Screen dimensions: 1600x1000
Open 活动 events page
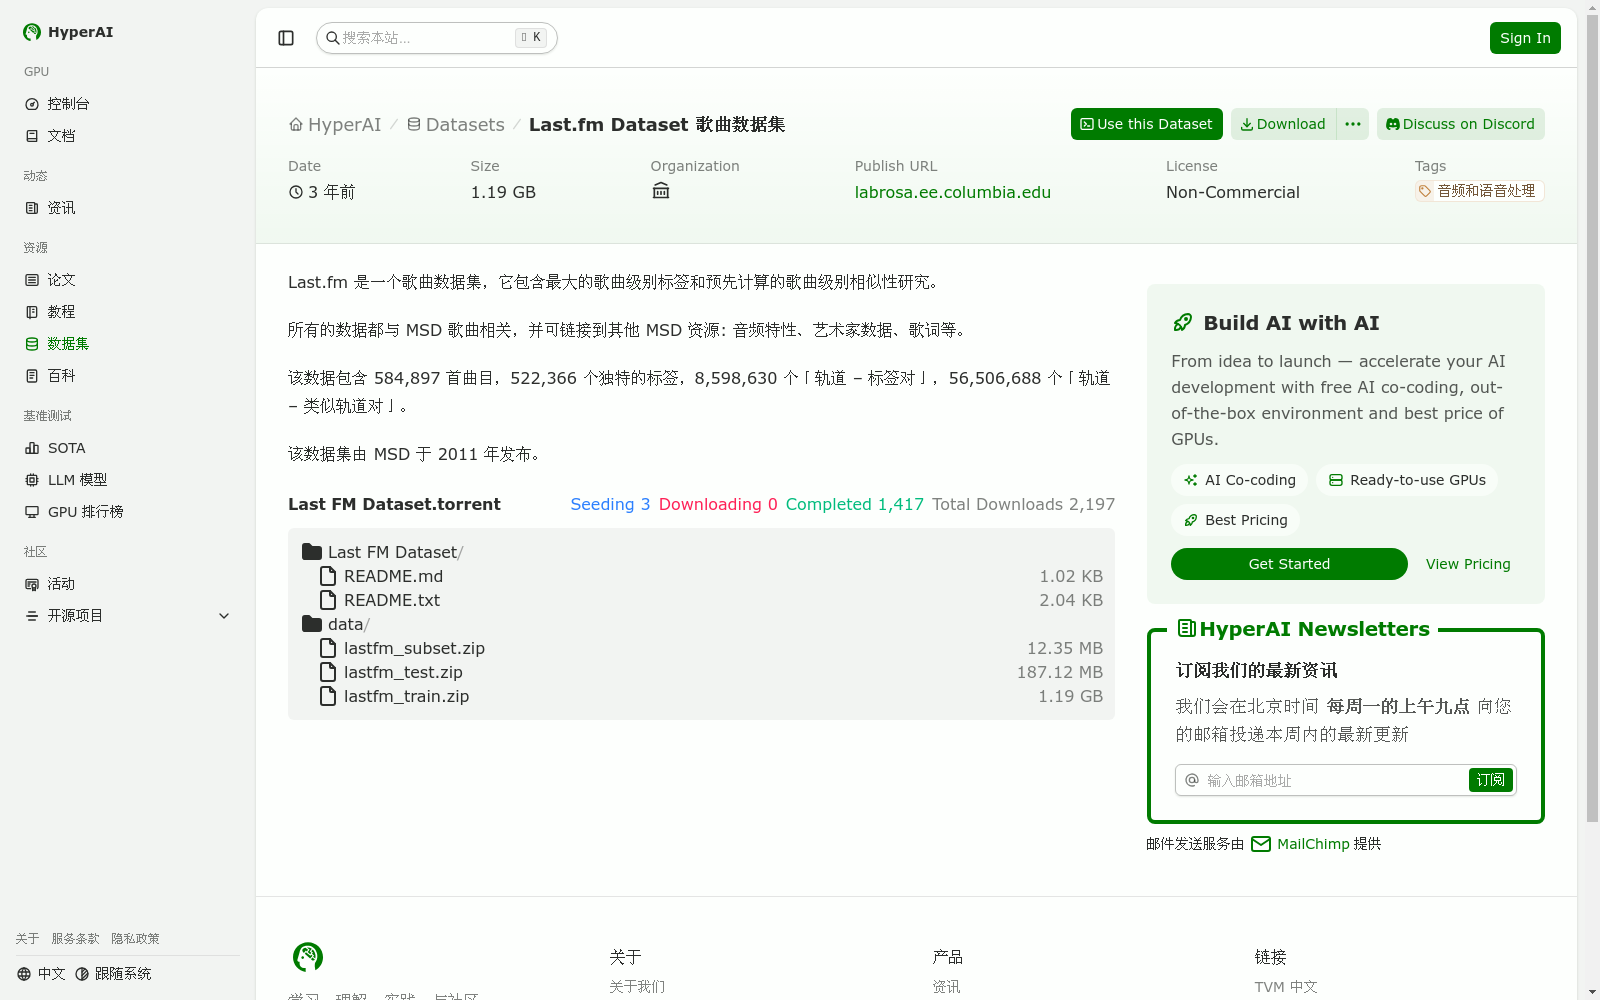[127, 584]
